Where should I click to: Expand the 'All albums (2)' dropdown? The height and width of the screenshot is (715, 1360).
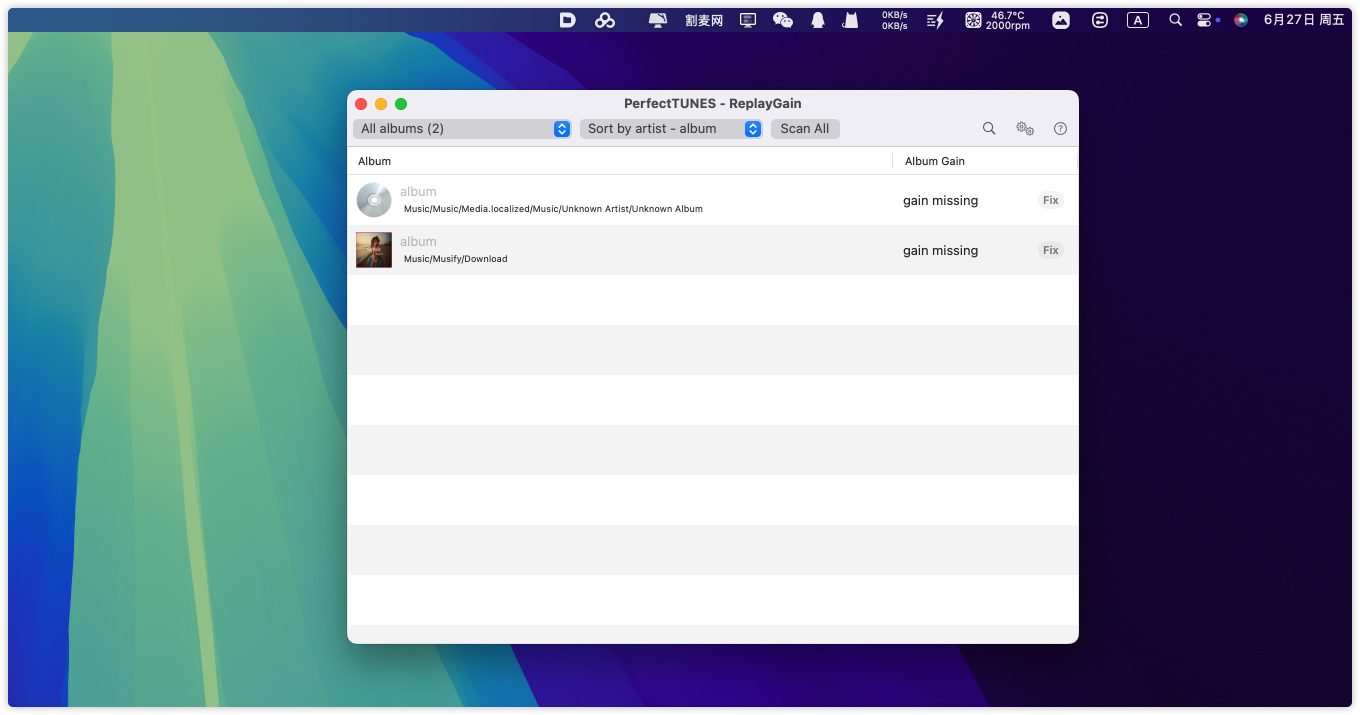click(x=462, y=129)
